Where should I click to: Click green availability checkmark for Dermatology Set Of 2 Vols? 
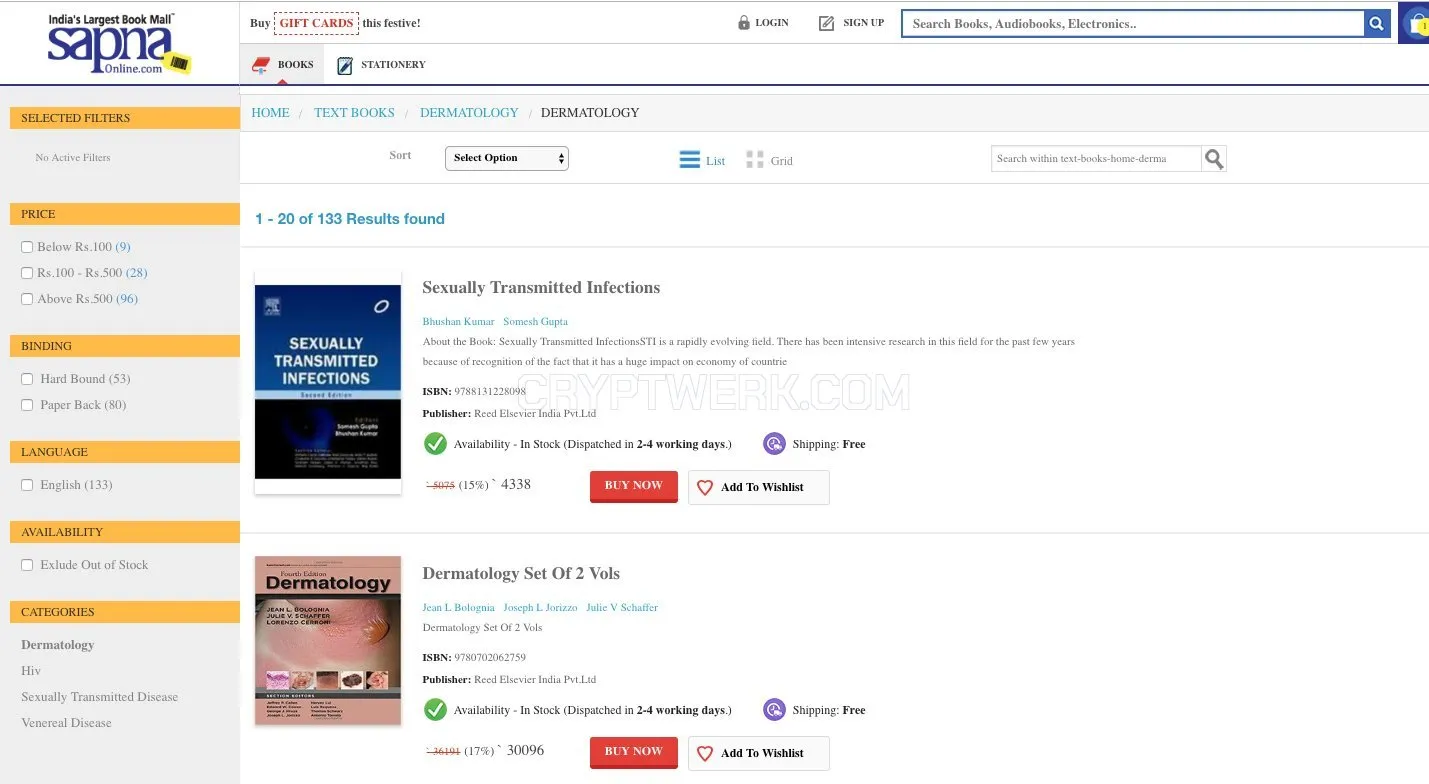point(435,710)
